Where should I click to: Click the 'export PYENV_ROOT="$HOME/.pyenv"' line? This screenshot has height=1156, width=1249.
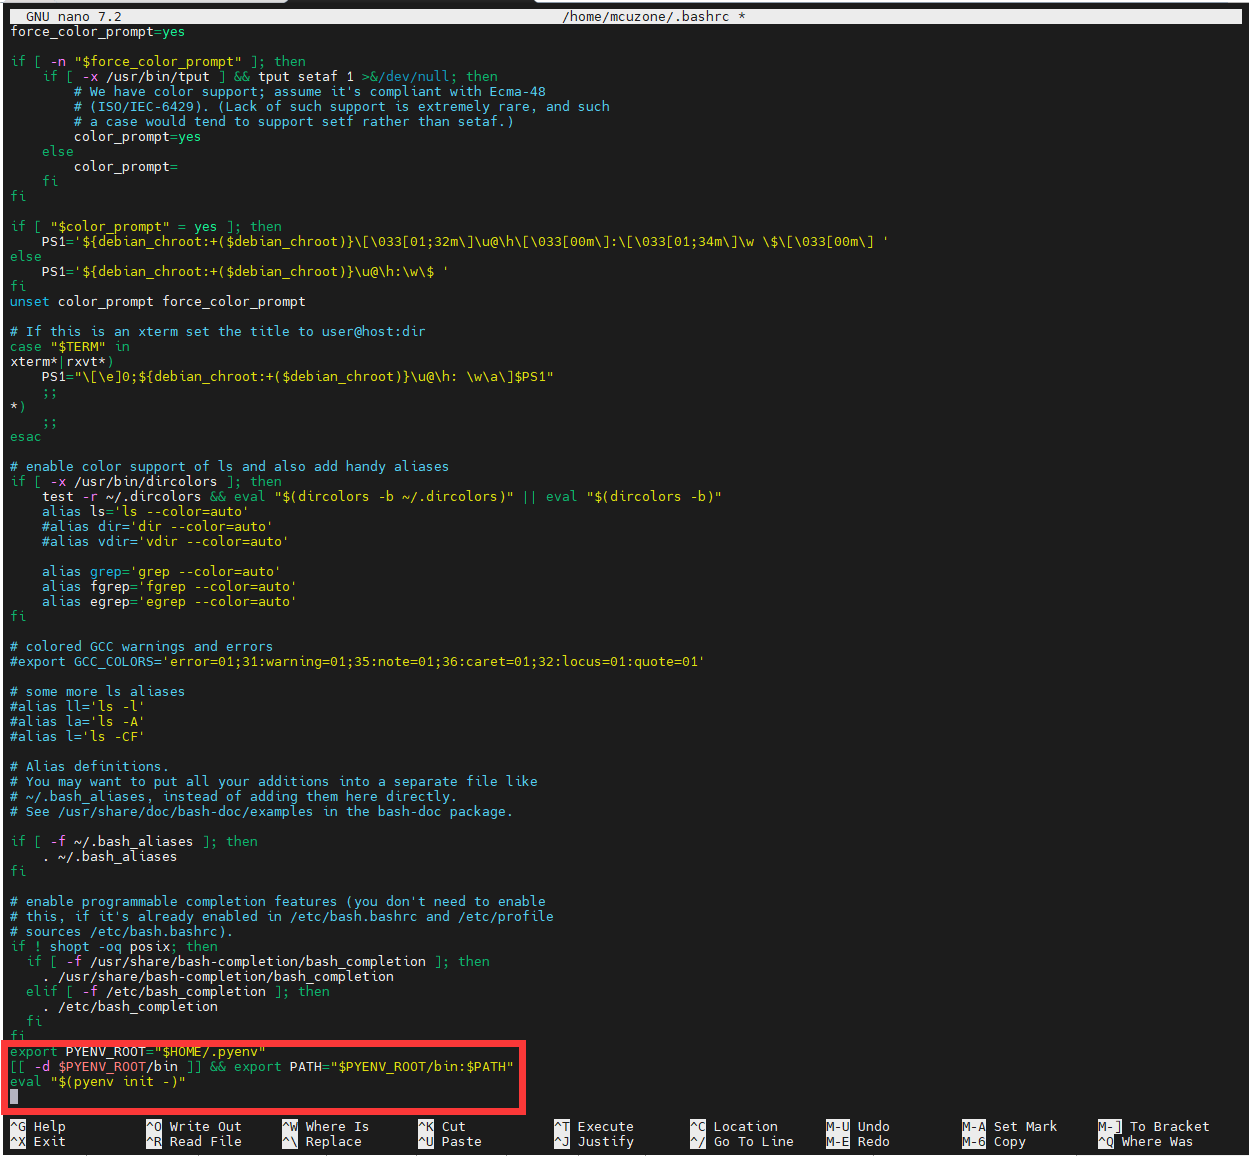pos(138,1051)
